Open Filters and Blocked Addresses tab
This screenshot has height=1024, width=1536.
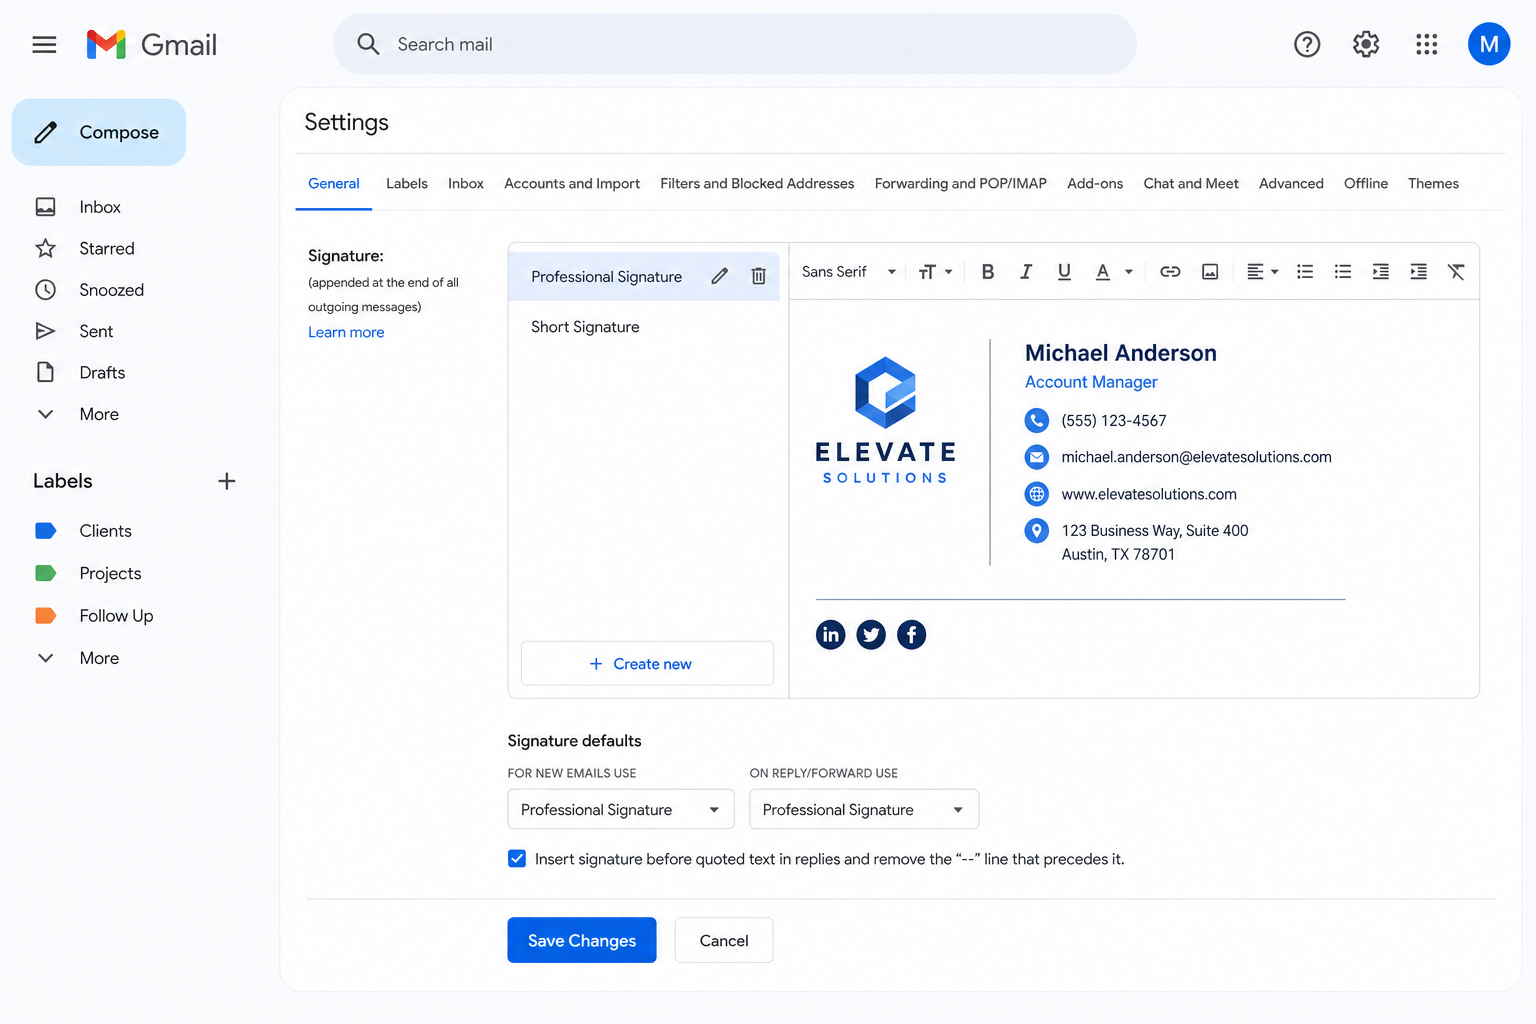click(757, 183)
